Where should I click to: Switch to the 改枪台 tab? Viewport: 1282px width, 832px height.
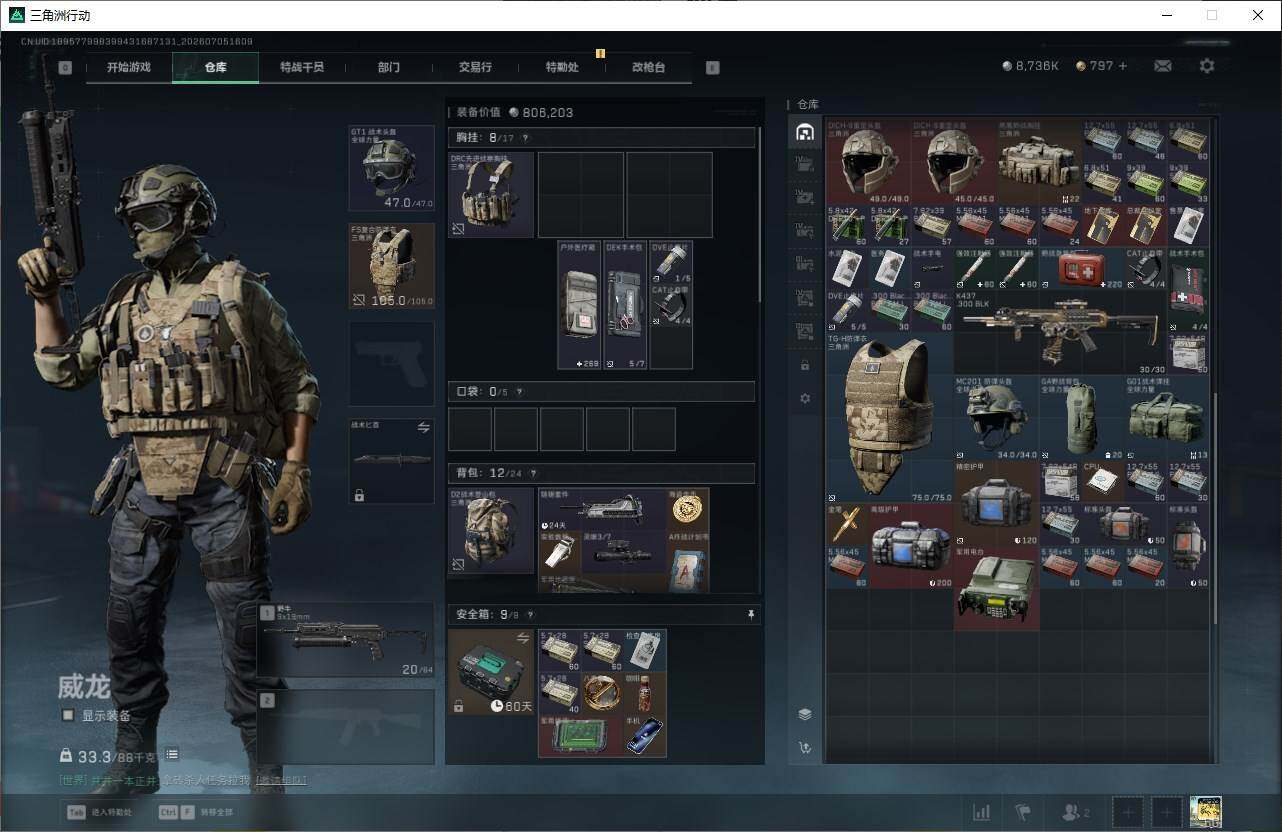[x=648, y=67]
